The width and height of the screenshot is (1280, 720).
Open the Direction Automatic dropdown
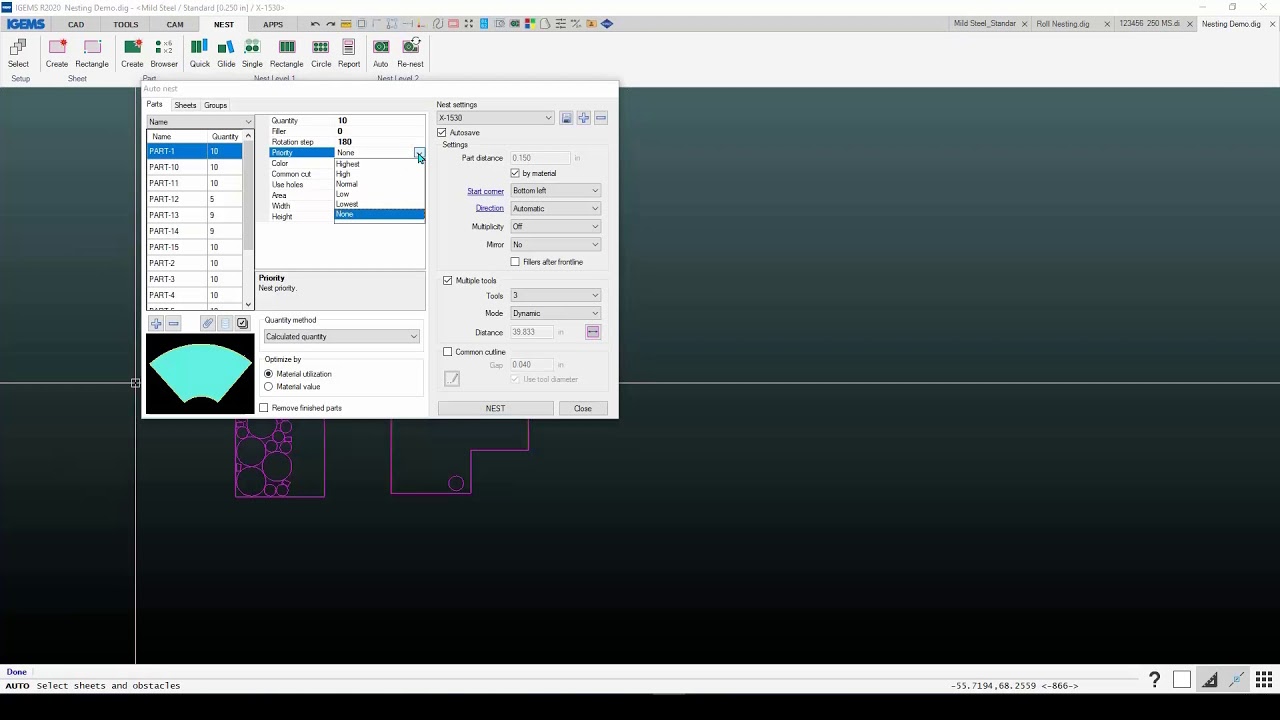[x=555, y=209]
